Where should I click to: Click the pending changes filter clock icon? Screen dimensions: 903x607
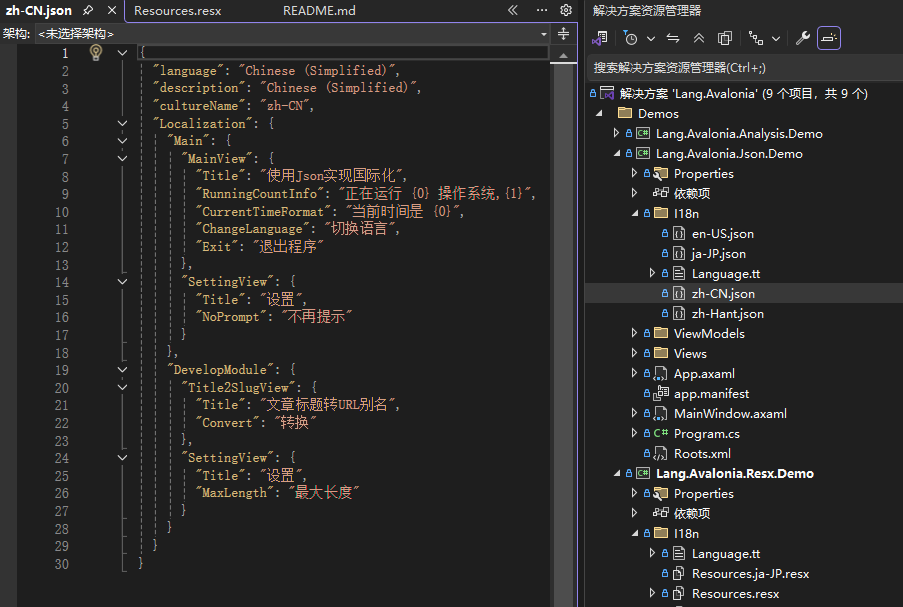coord(631,37)
